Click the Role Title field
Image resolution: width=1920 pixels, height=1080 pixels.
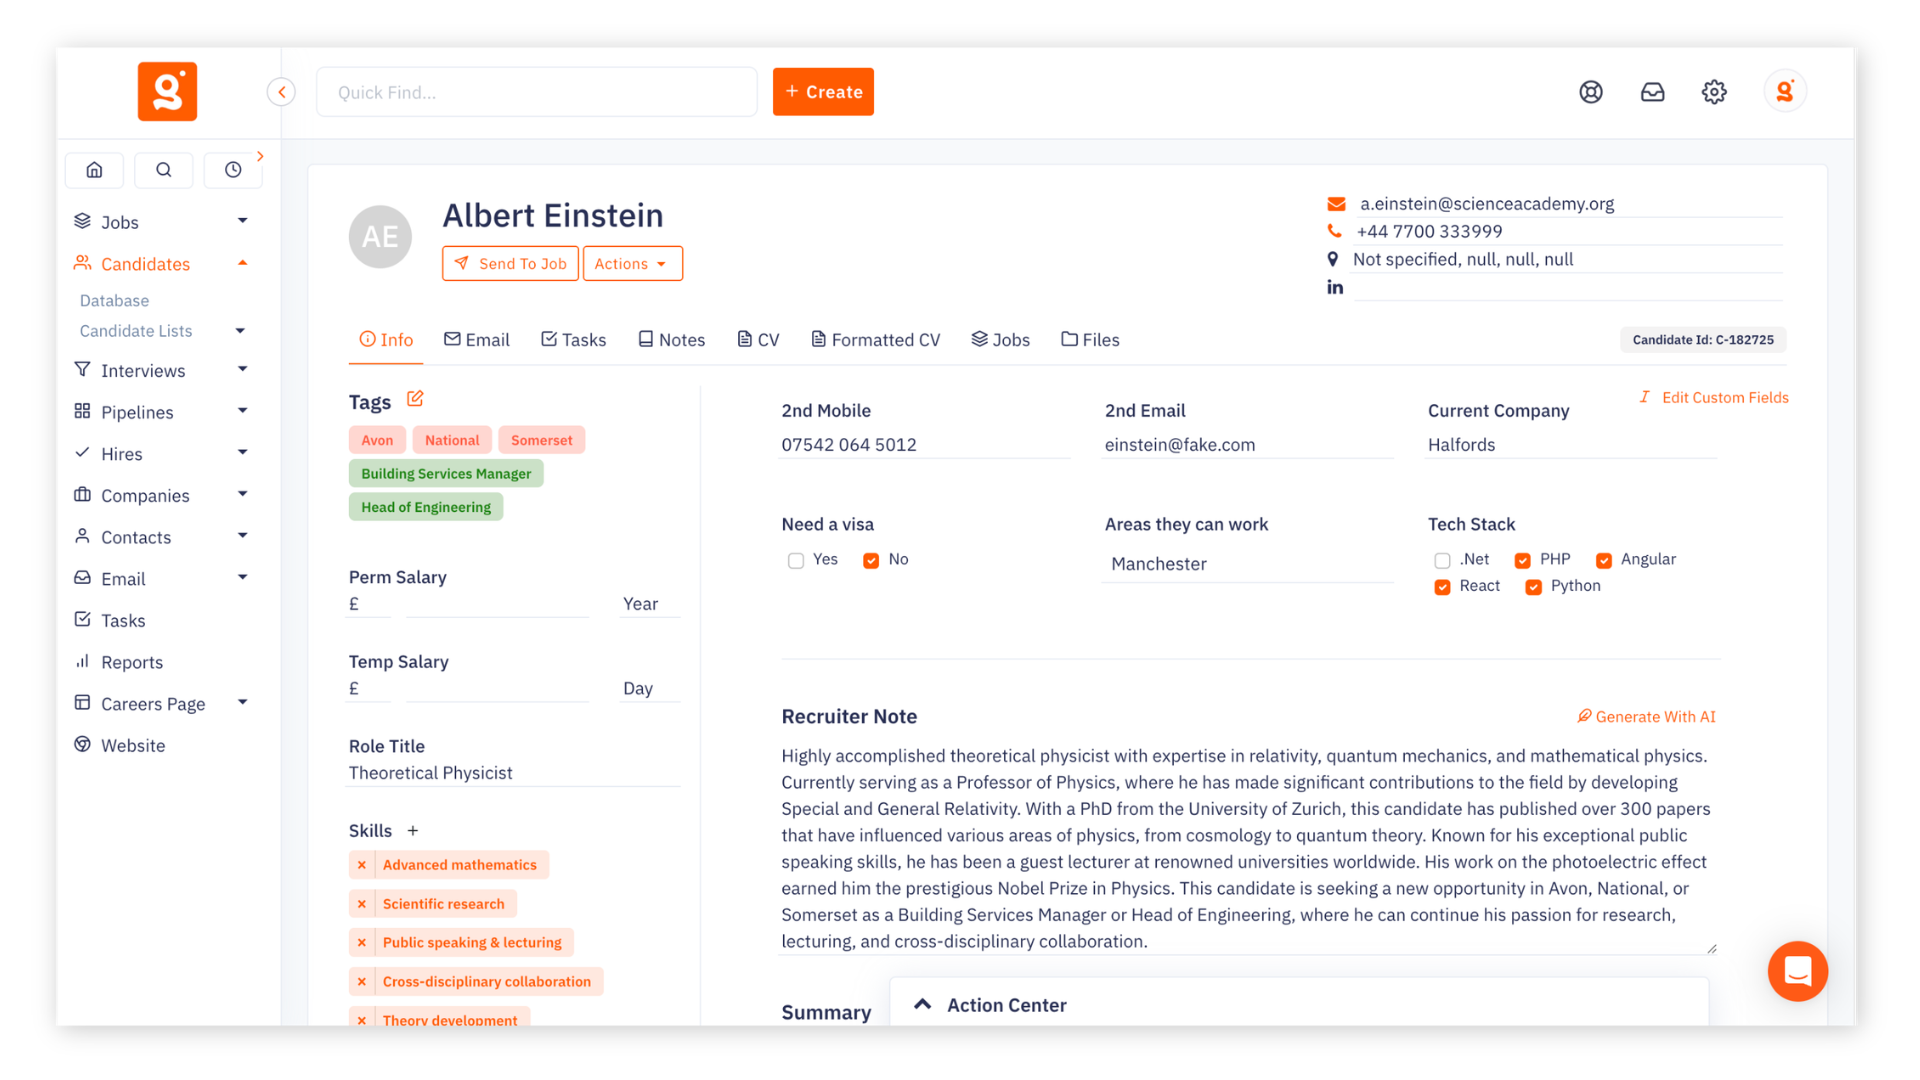click(513, 773)
